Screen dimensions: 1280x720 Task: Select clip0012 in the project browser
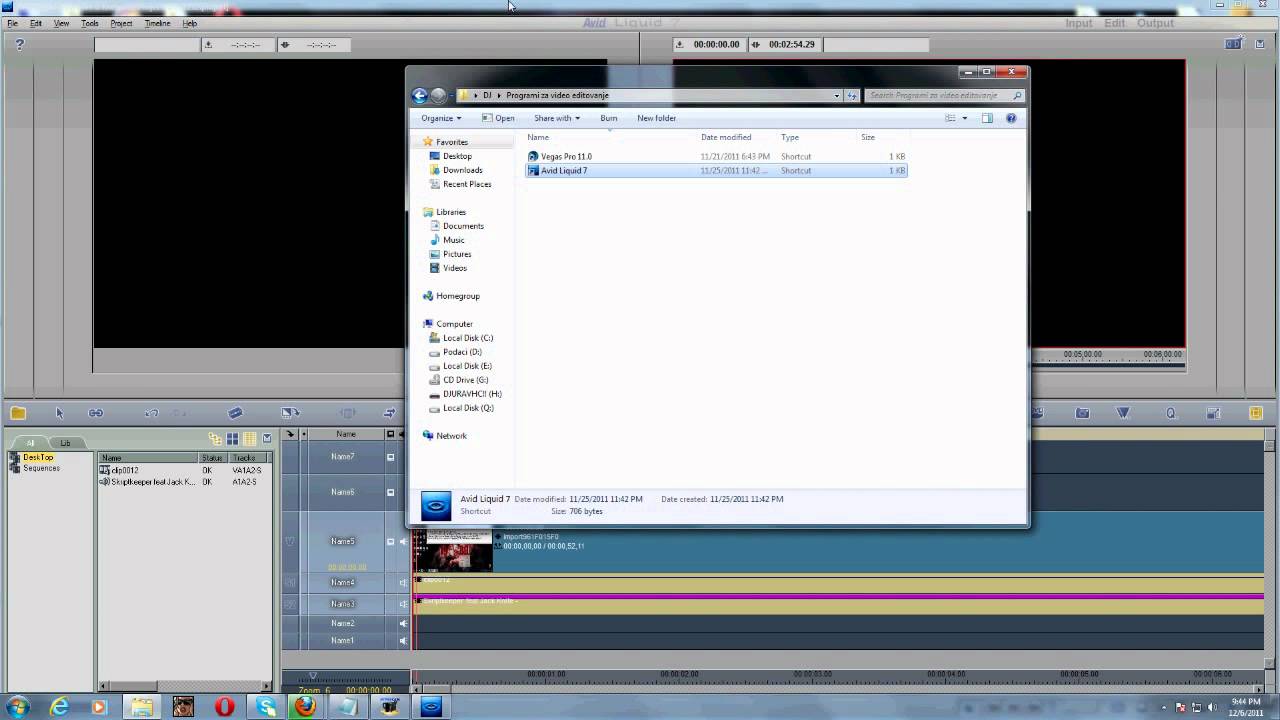tap(125, 470)
